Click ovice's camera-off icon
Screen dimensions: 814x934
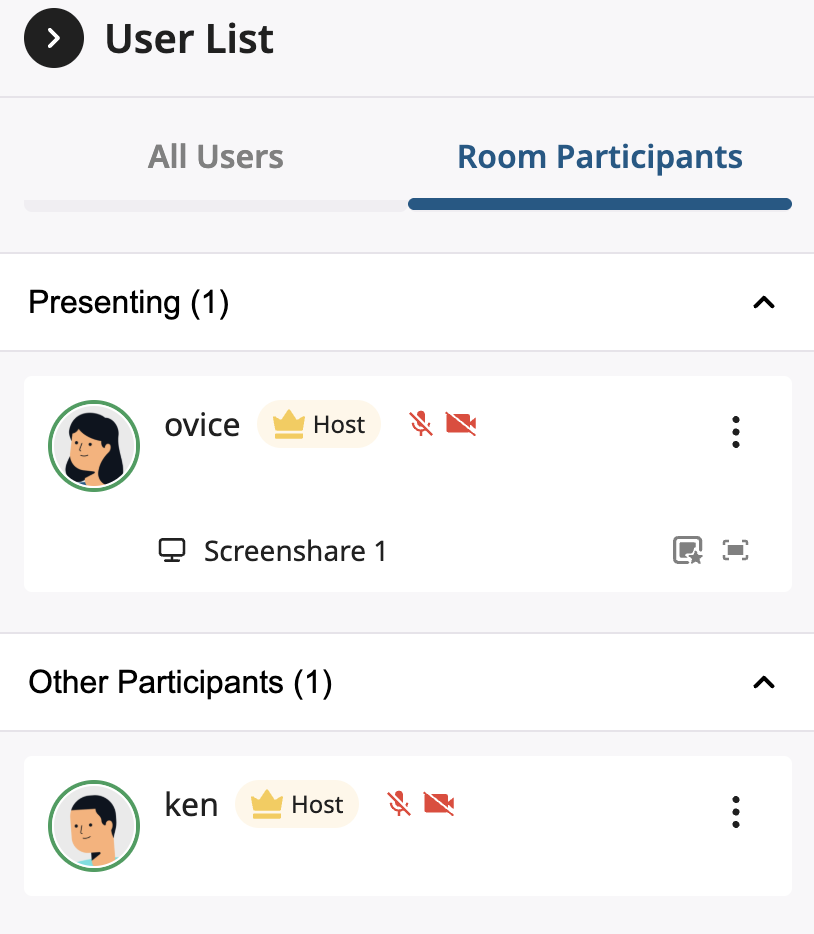pos(461,424)
